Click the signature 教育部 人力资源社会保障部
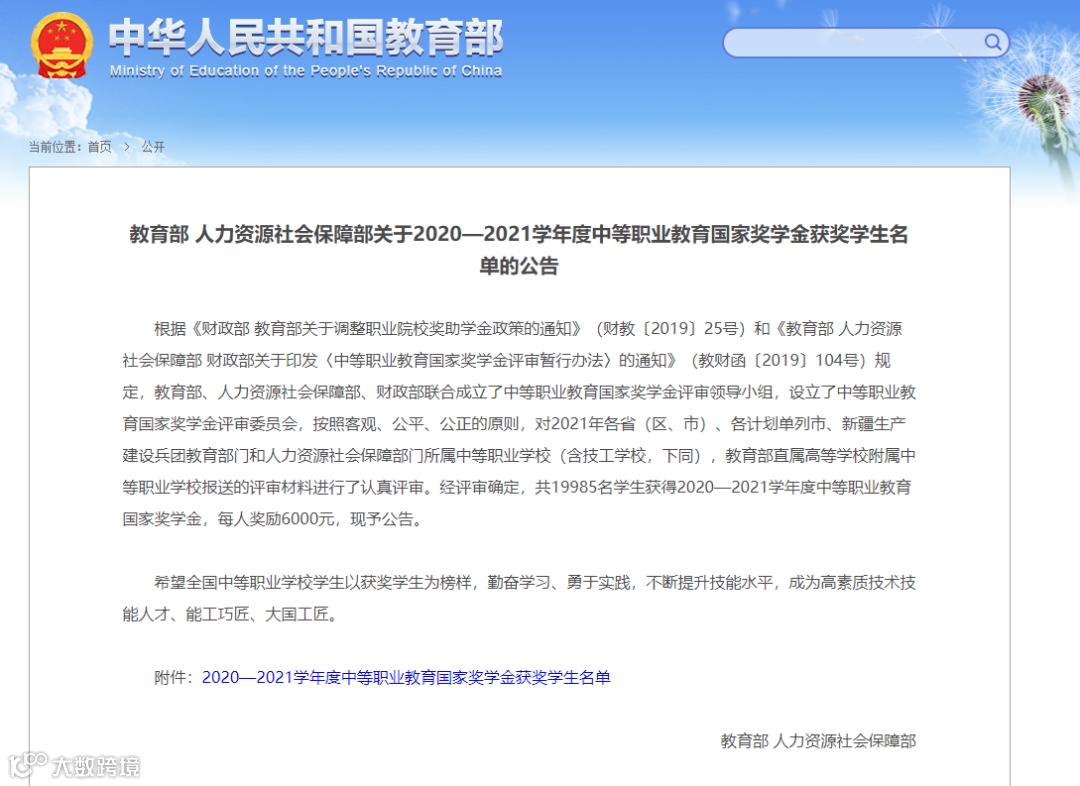Viewport: 1080px width, 786px height. tap(818, 741)
